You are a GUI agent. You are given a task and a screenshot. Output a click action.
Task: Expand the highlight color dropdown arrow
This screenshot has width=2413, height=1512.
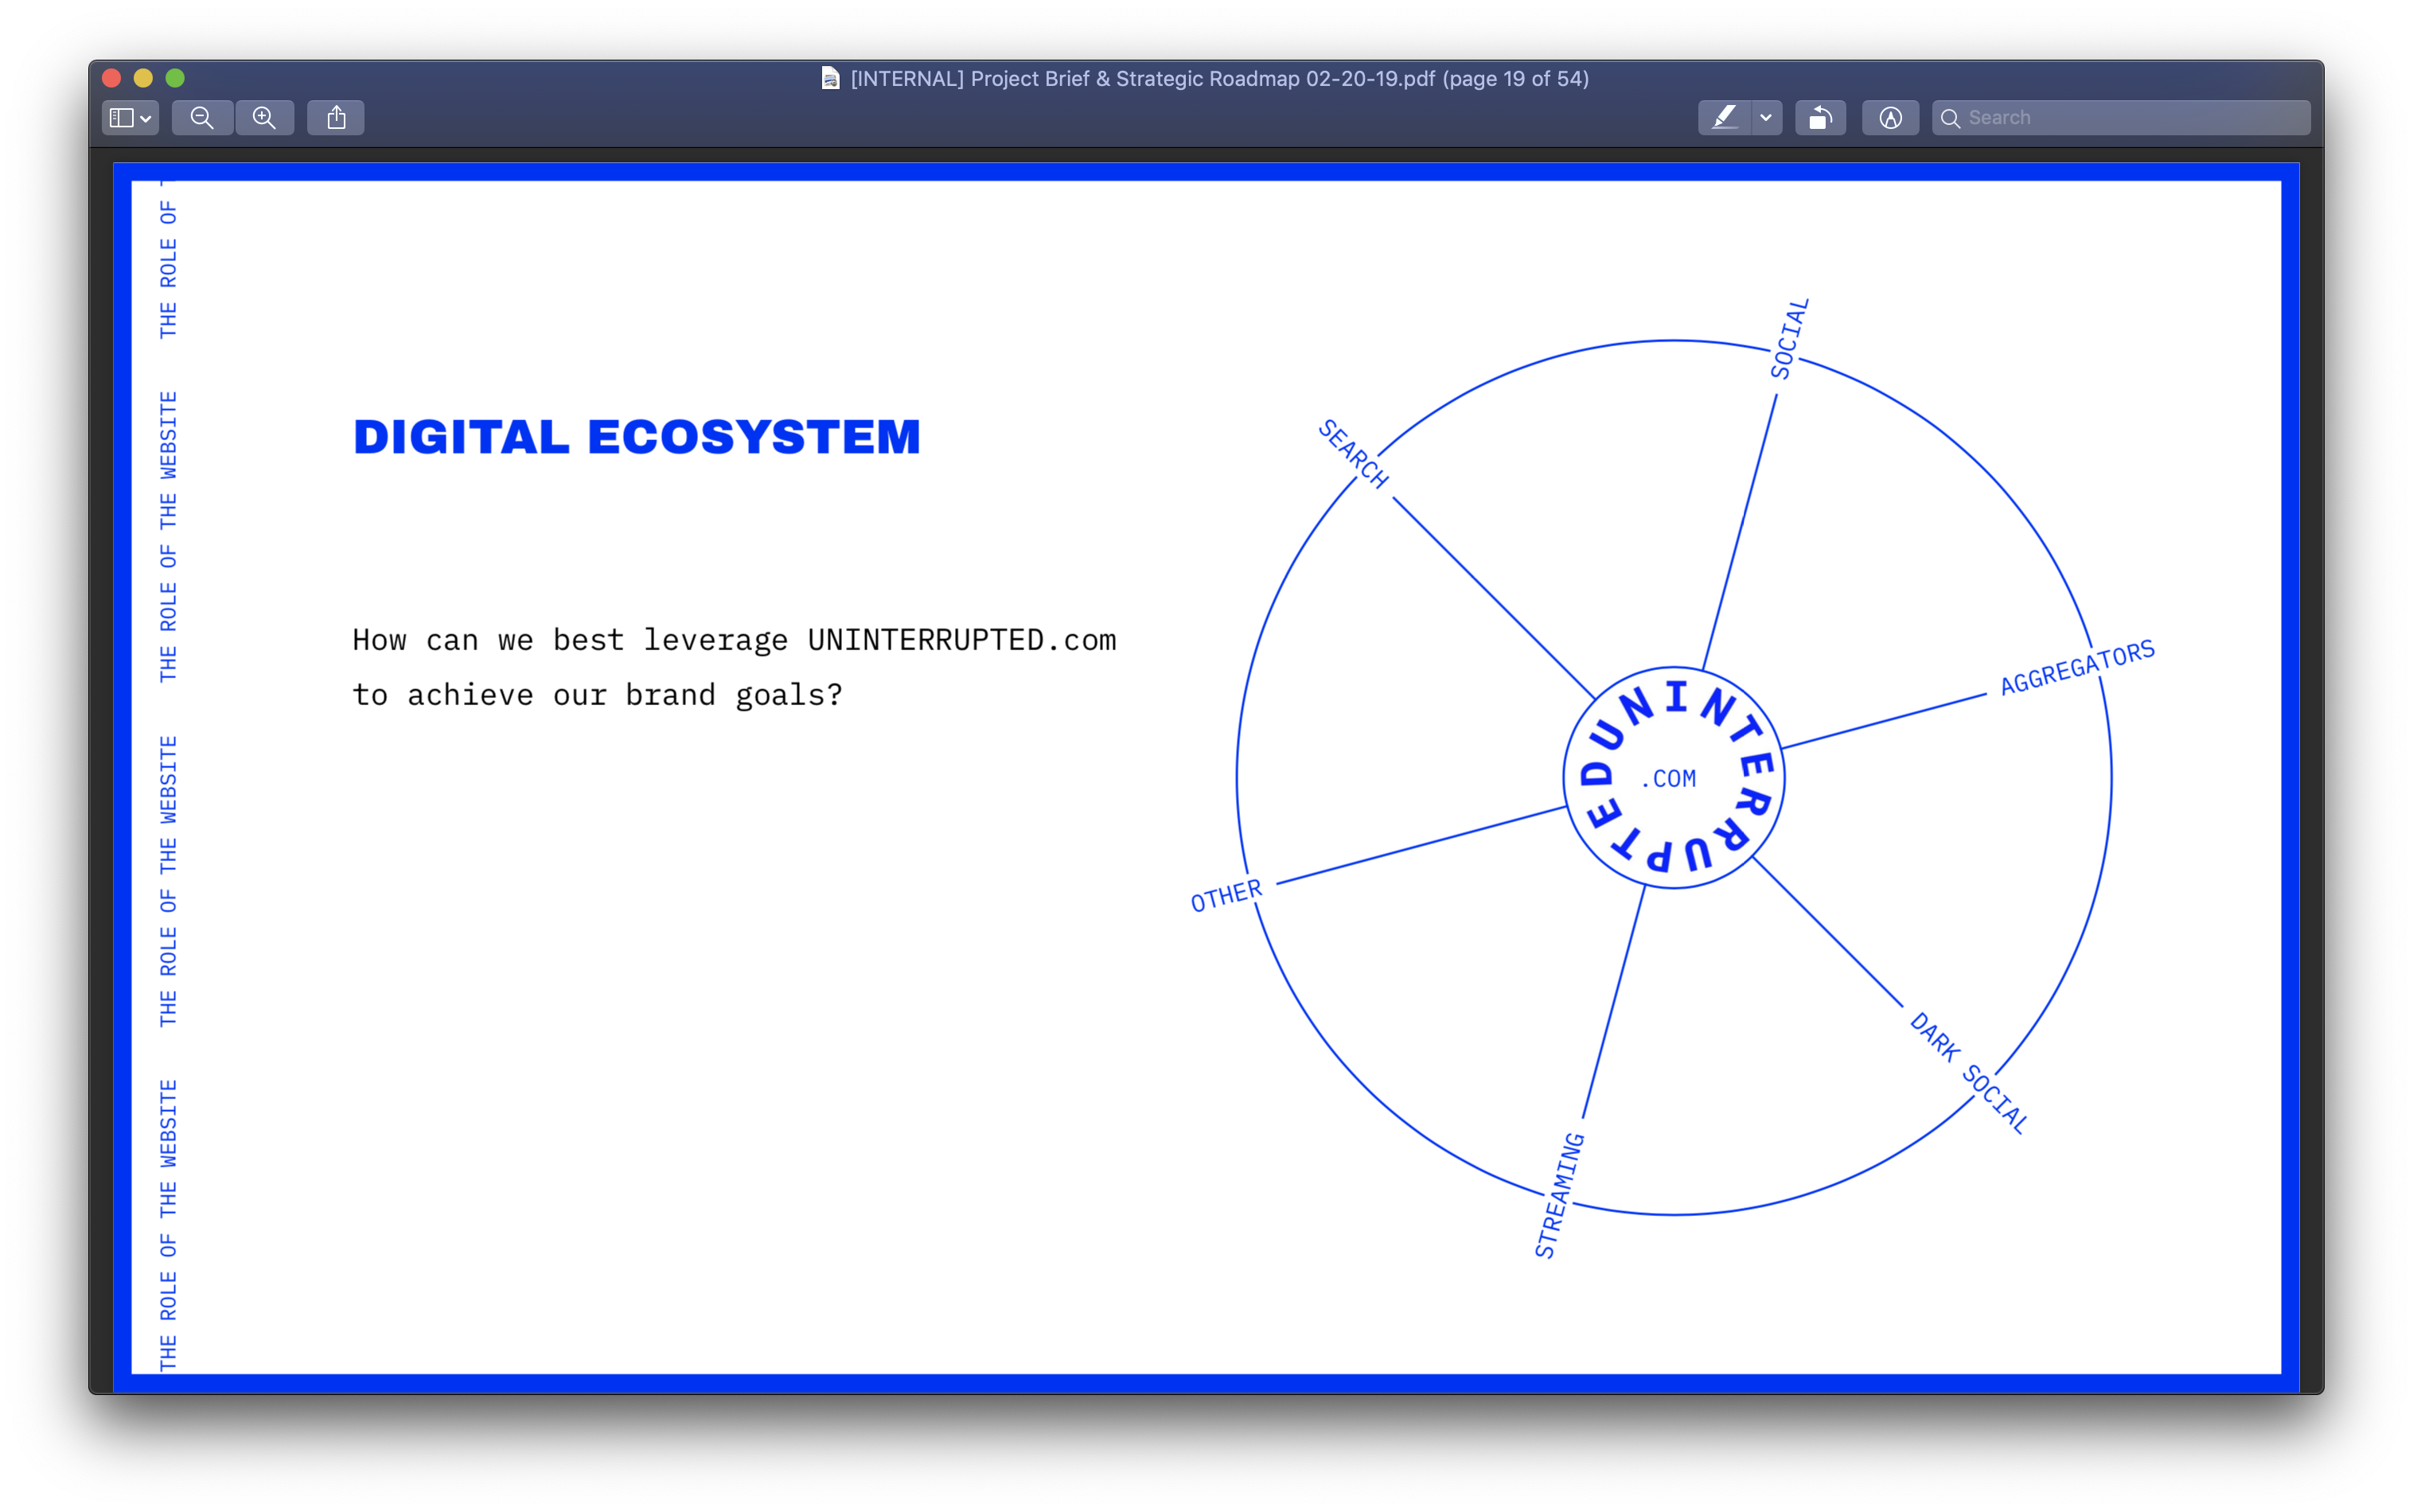tap(1766, 118)
